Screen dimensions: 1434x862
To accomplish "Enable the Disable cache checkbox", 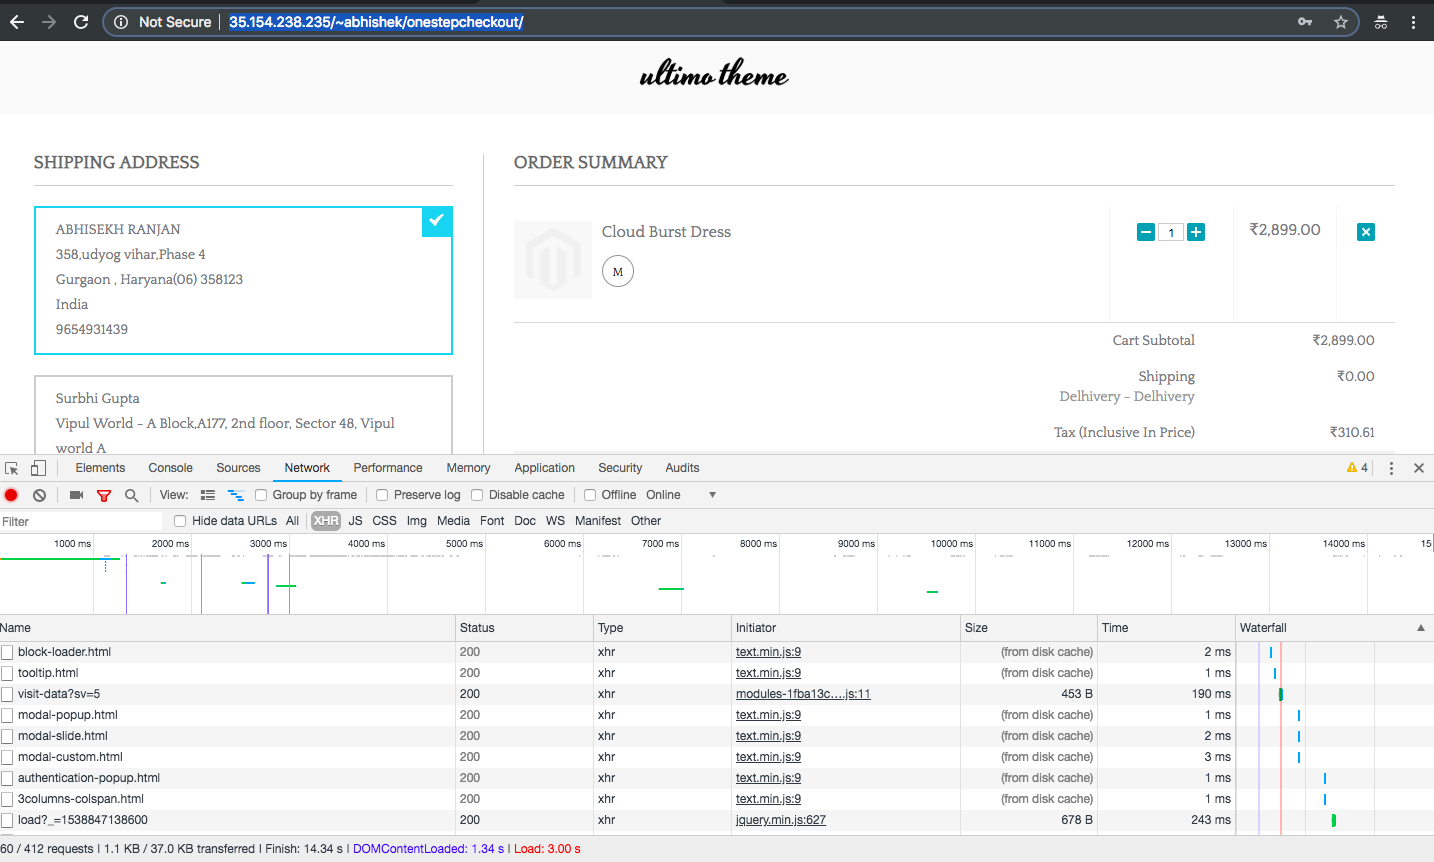I will (476, 494).
